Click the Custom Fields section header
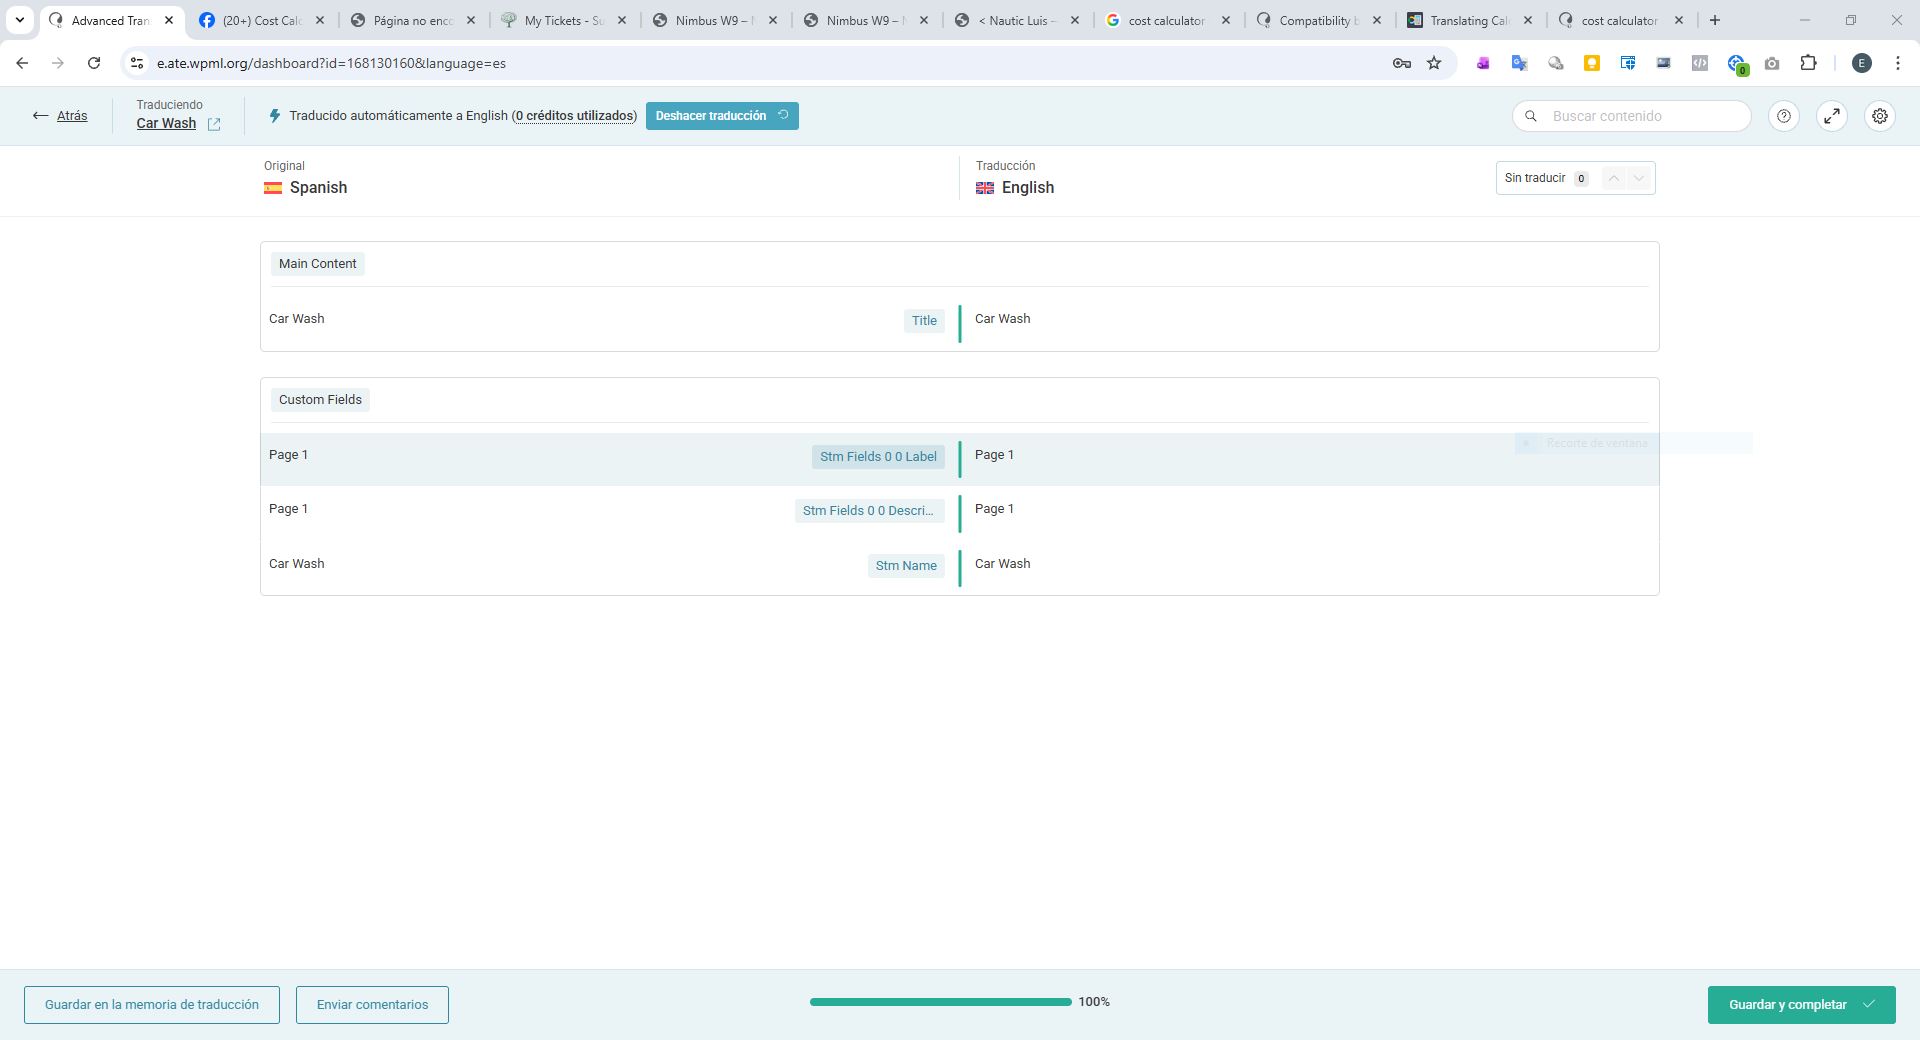Screen dimensions: 1920x1040 pos(320,400)
